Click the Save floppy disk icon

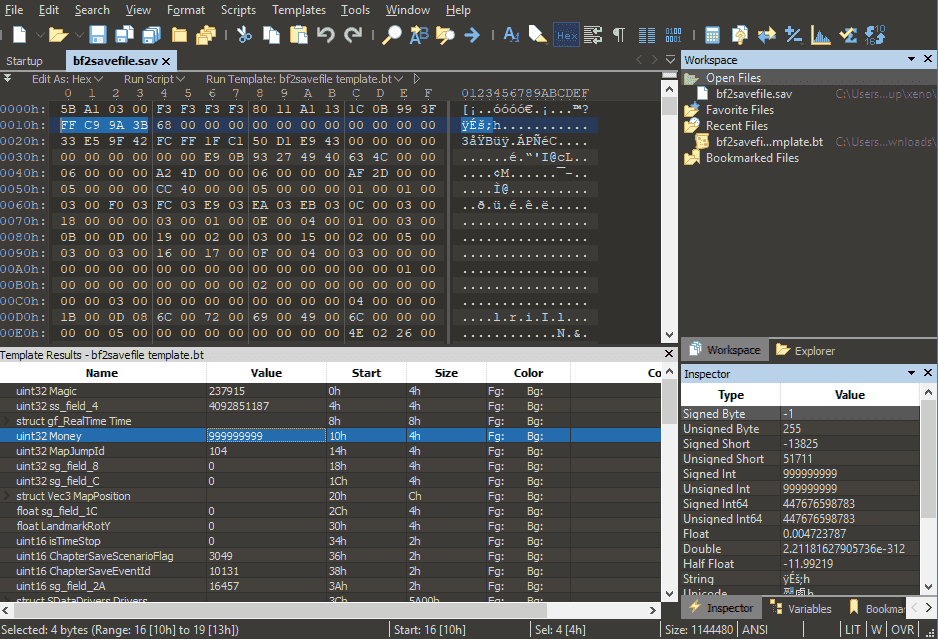(98, 35)
